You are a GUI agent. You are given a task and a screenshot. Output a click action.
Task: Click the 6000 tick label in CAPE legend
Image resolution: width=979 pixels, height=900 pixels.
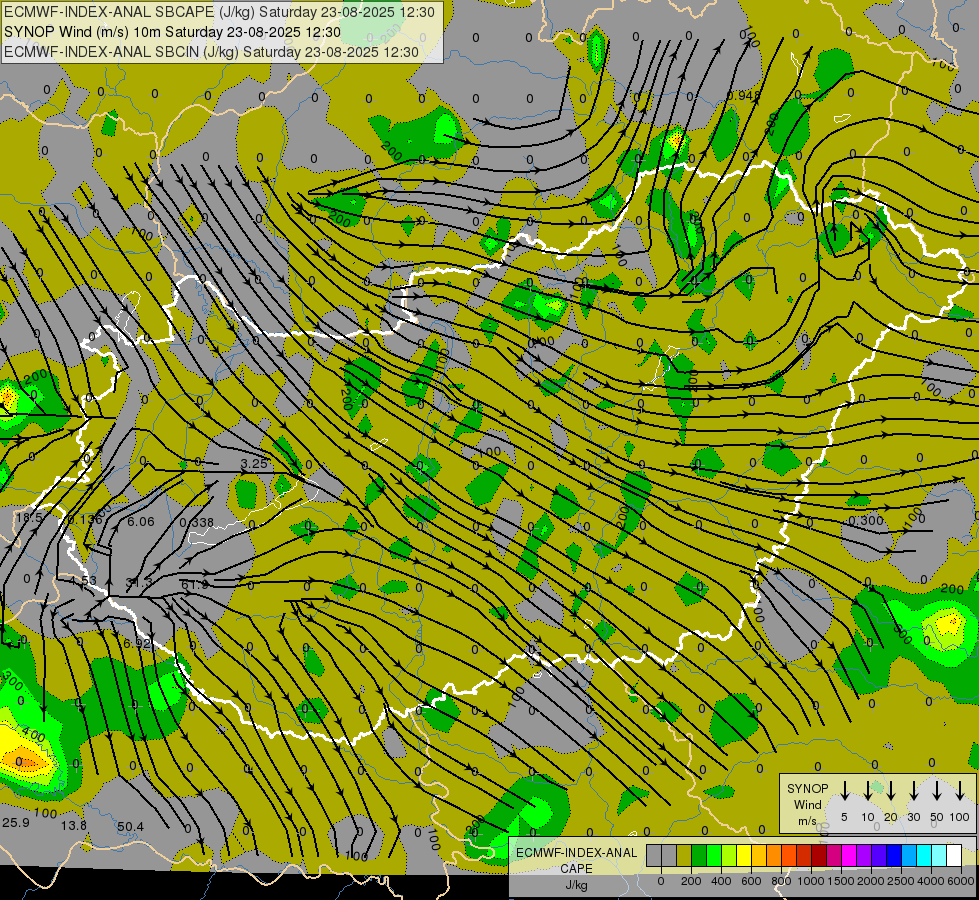point(961,881)
